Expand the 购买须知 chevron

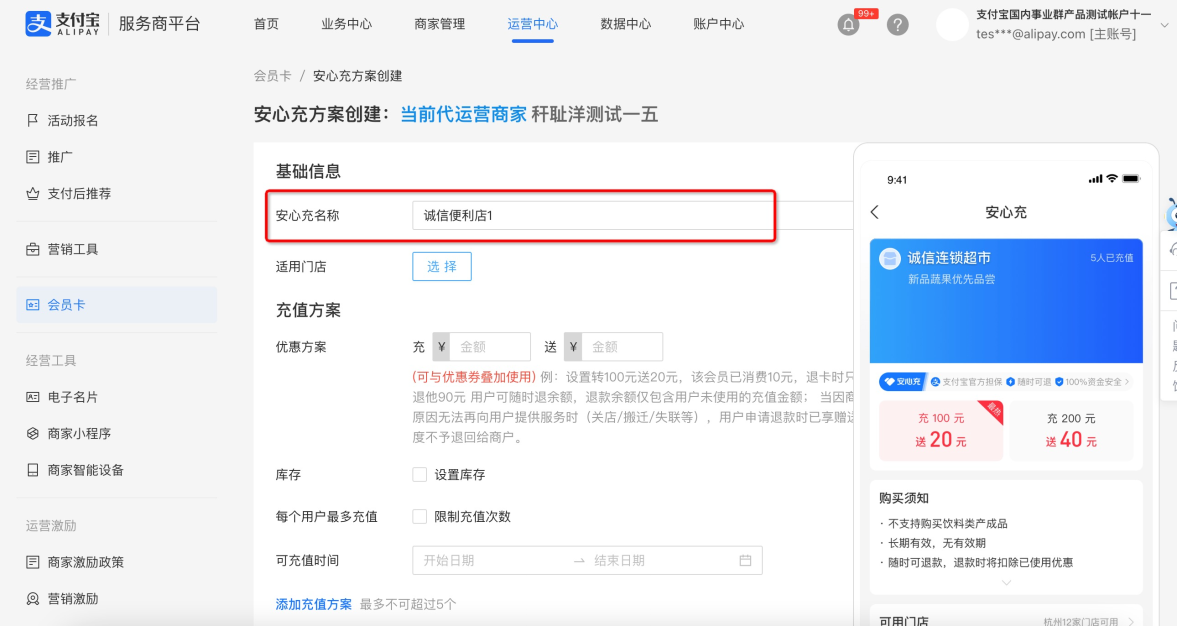1006,582
